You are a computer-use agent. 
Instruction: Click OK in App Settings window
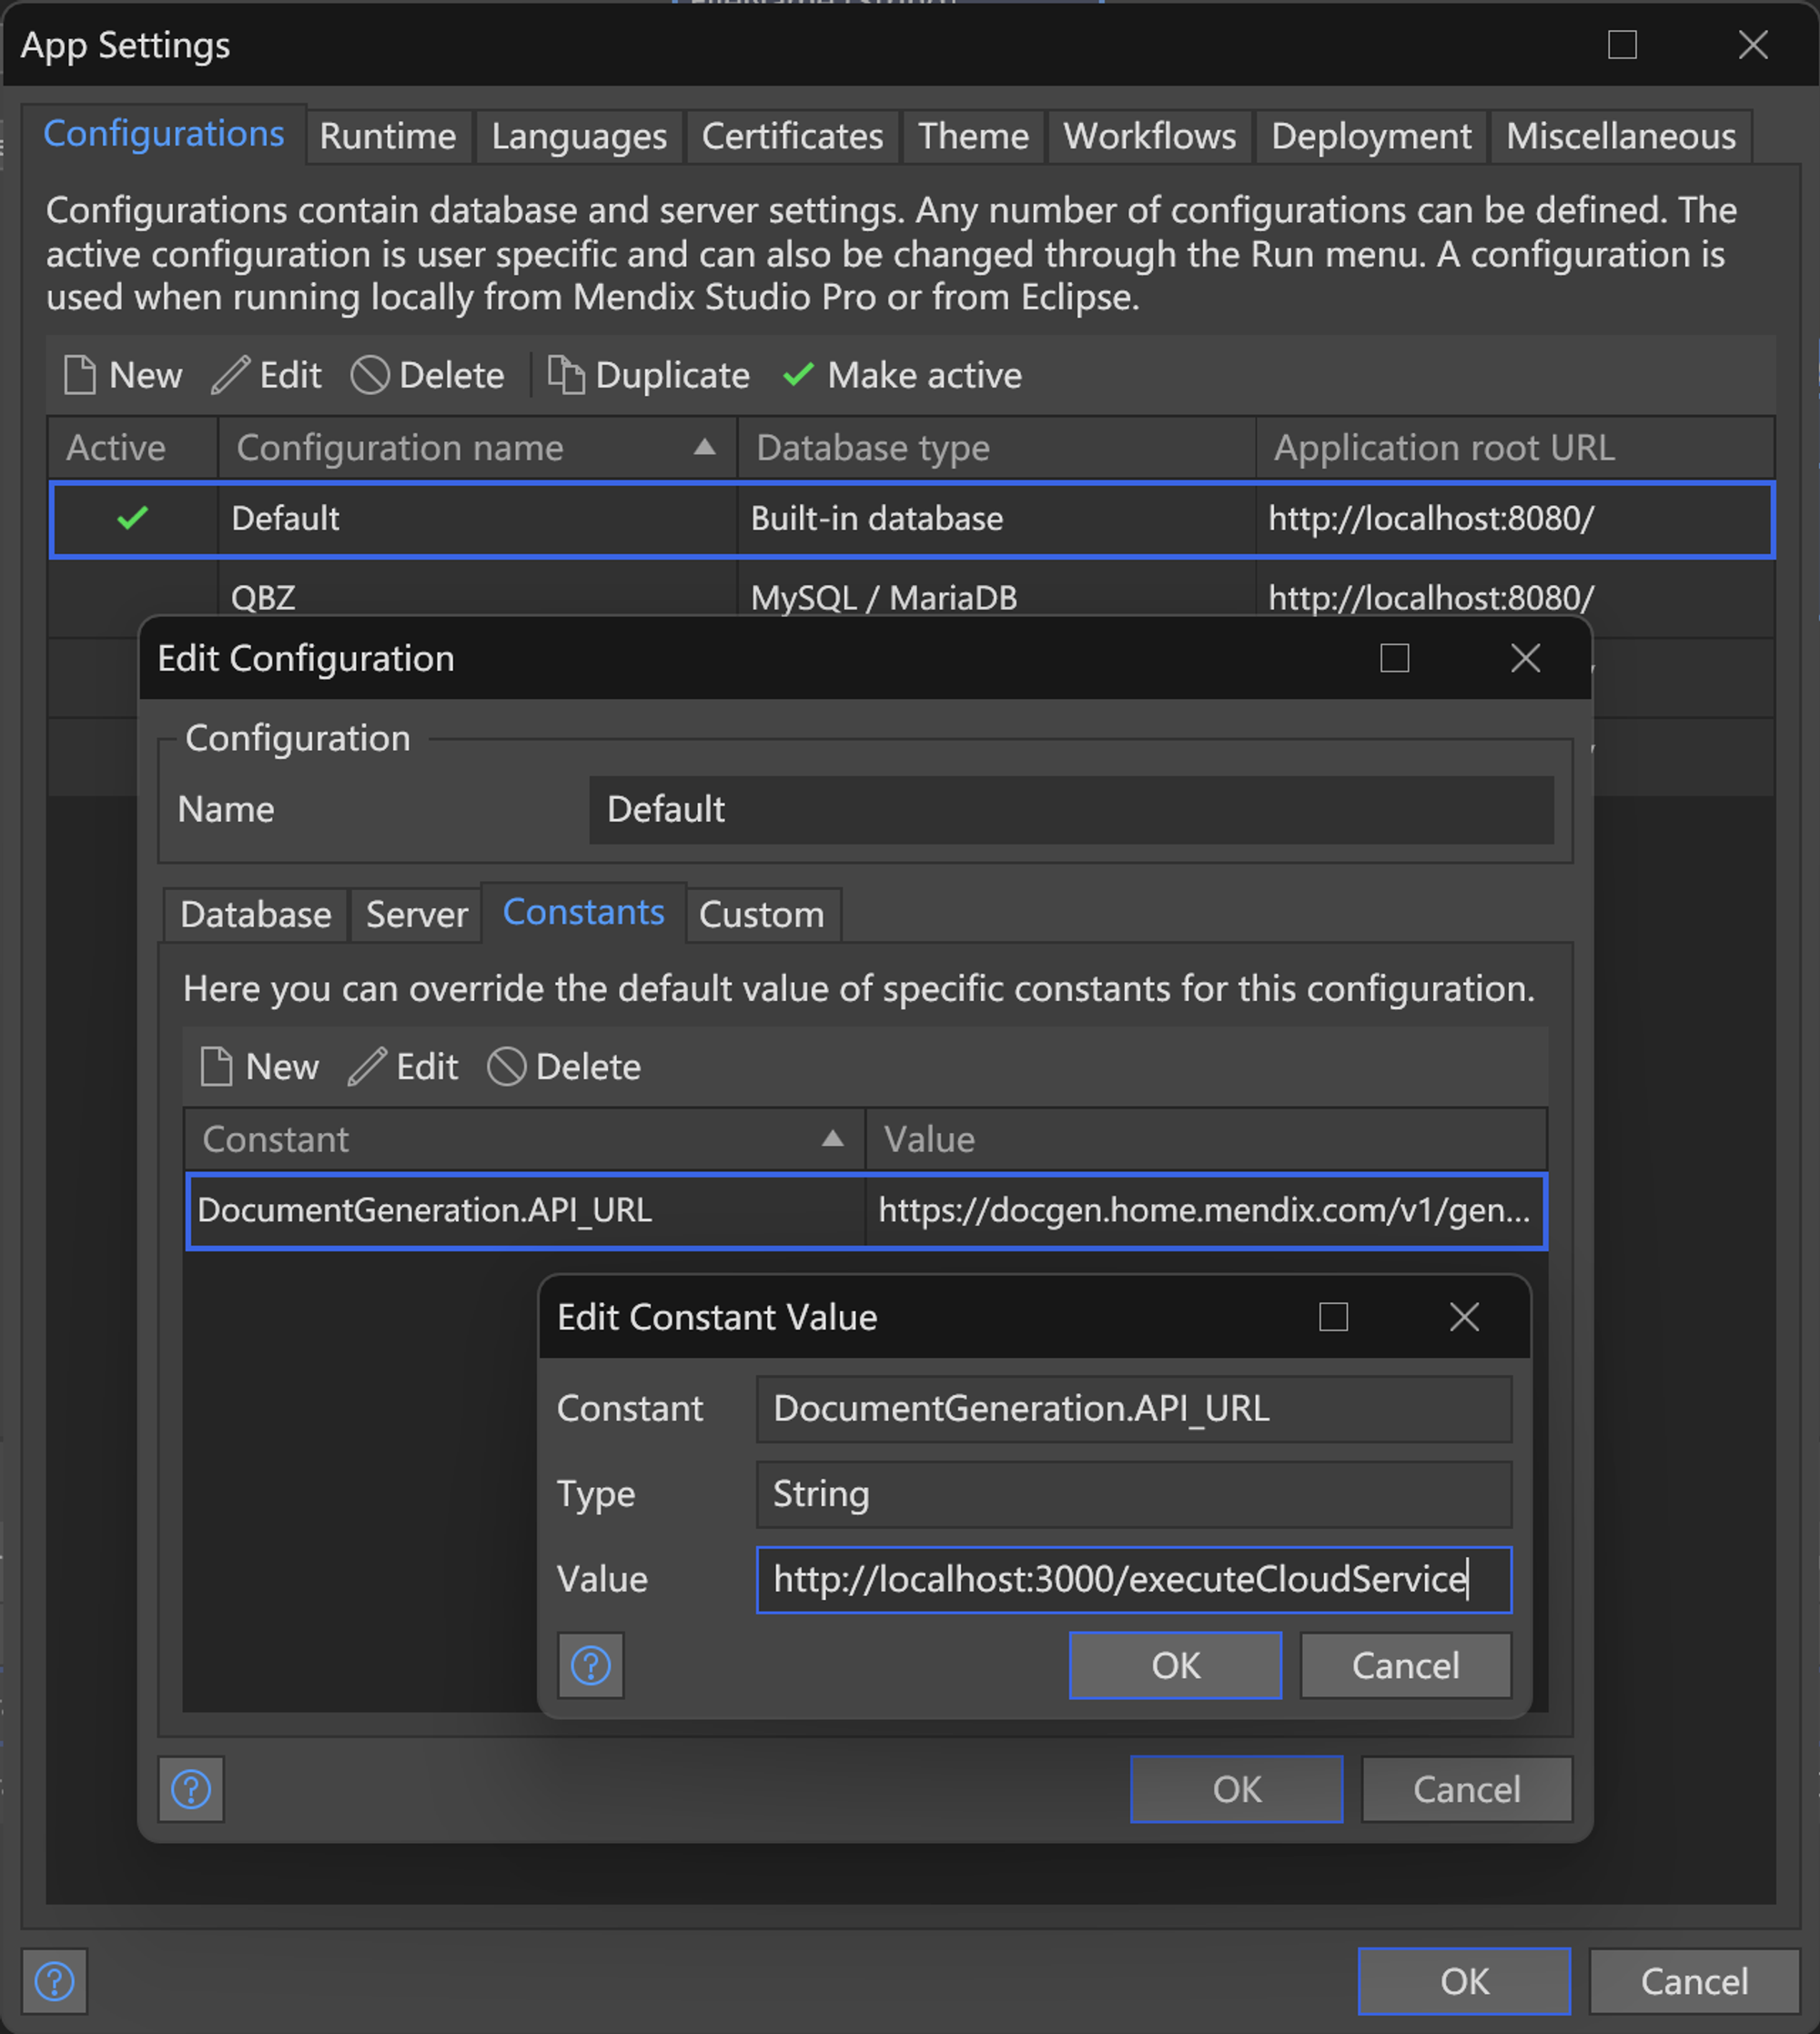pyautogui.click(x=1464, y=1981)
